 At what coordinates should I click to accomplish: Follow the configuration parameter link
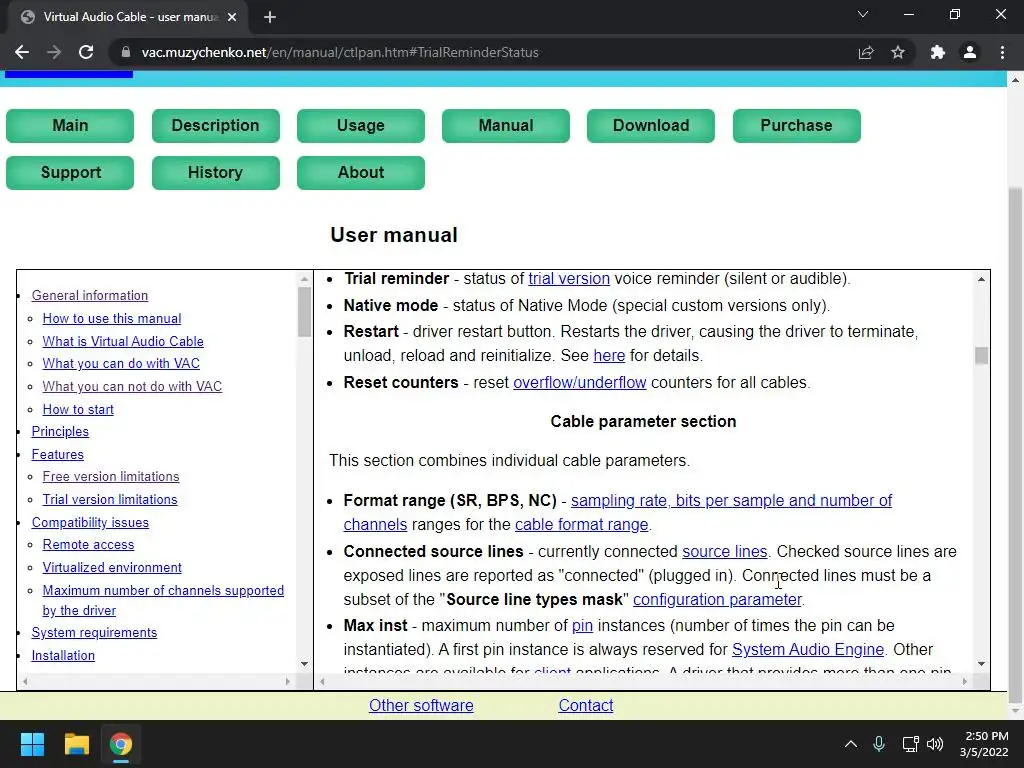(x=717, y=600)
